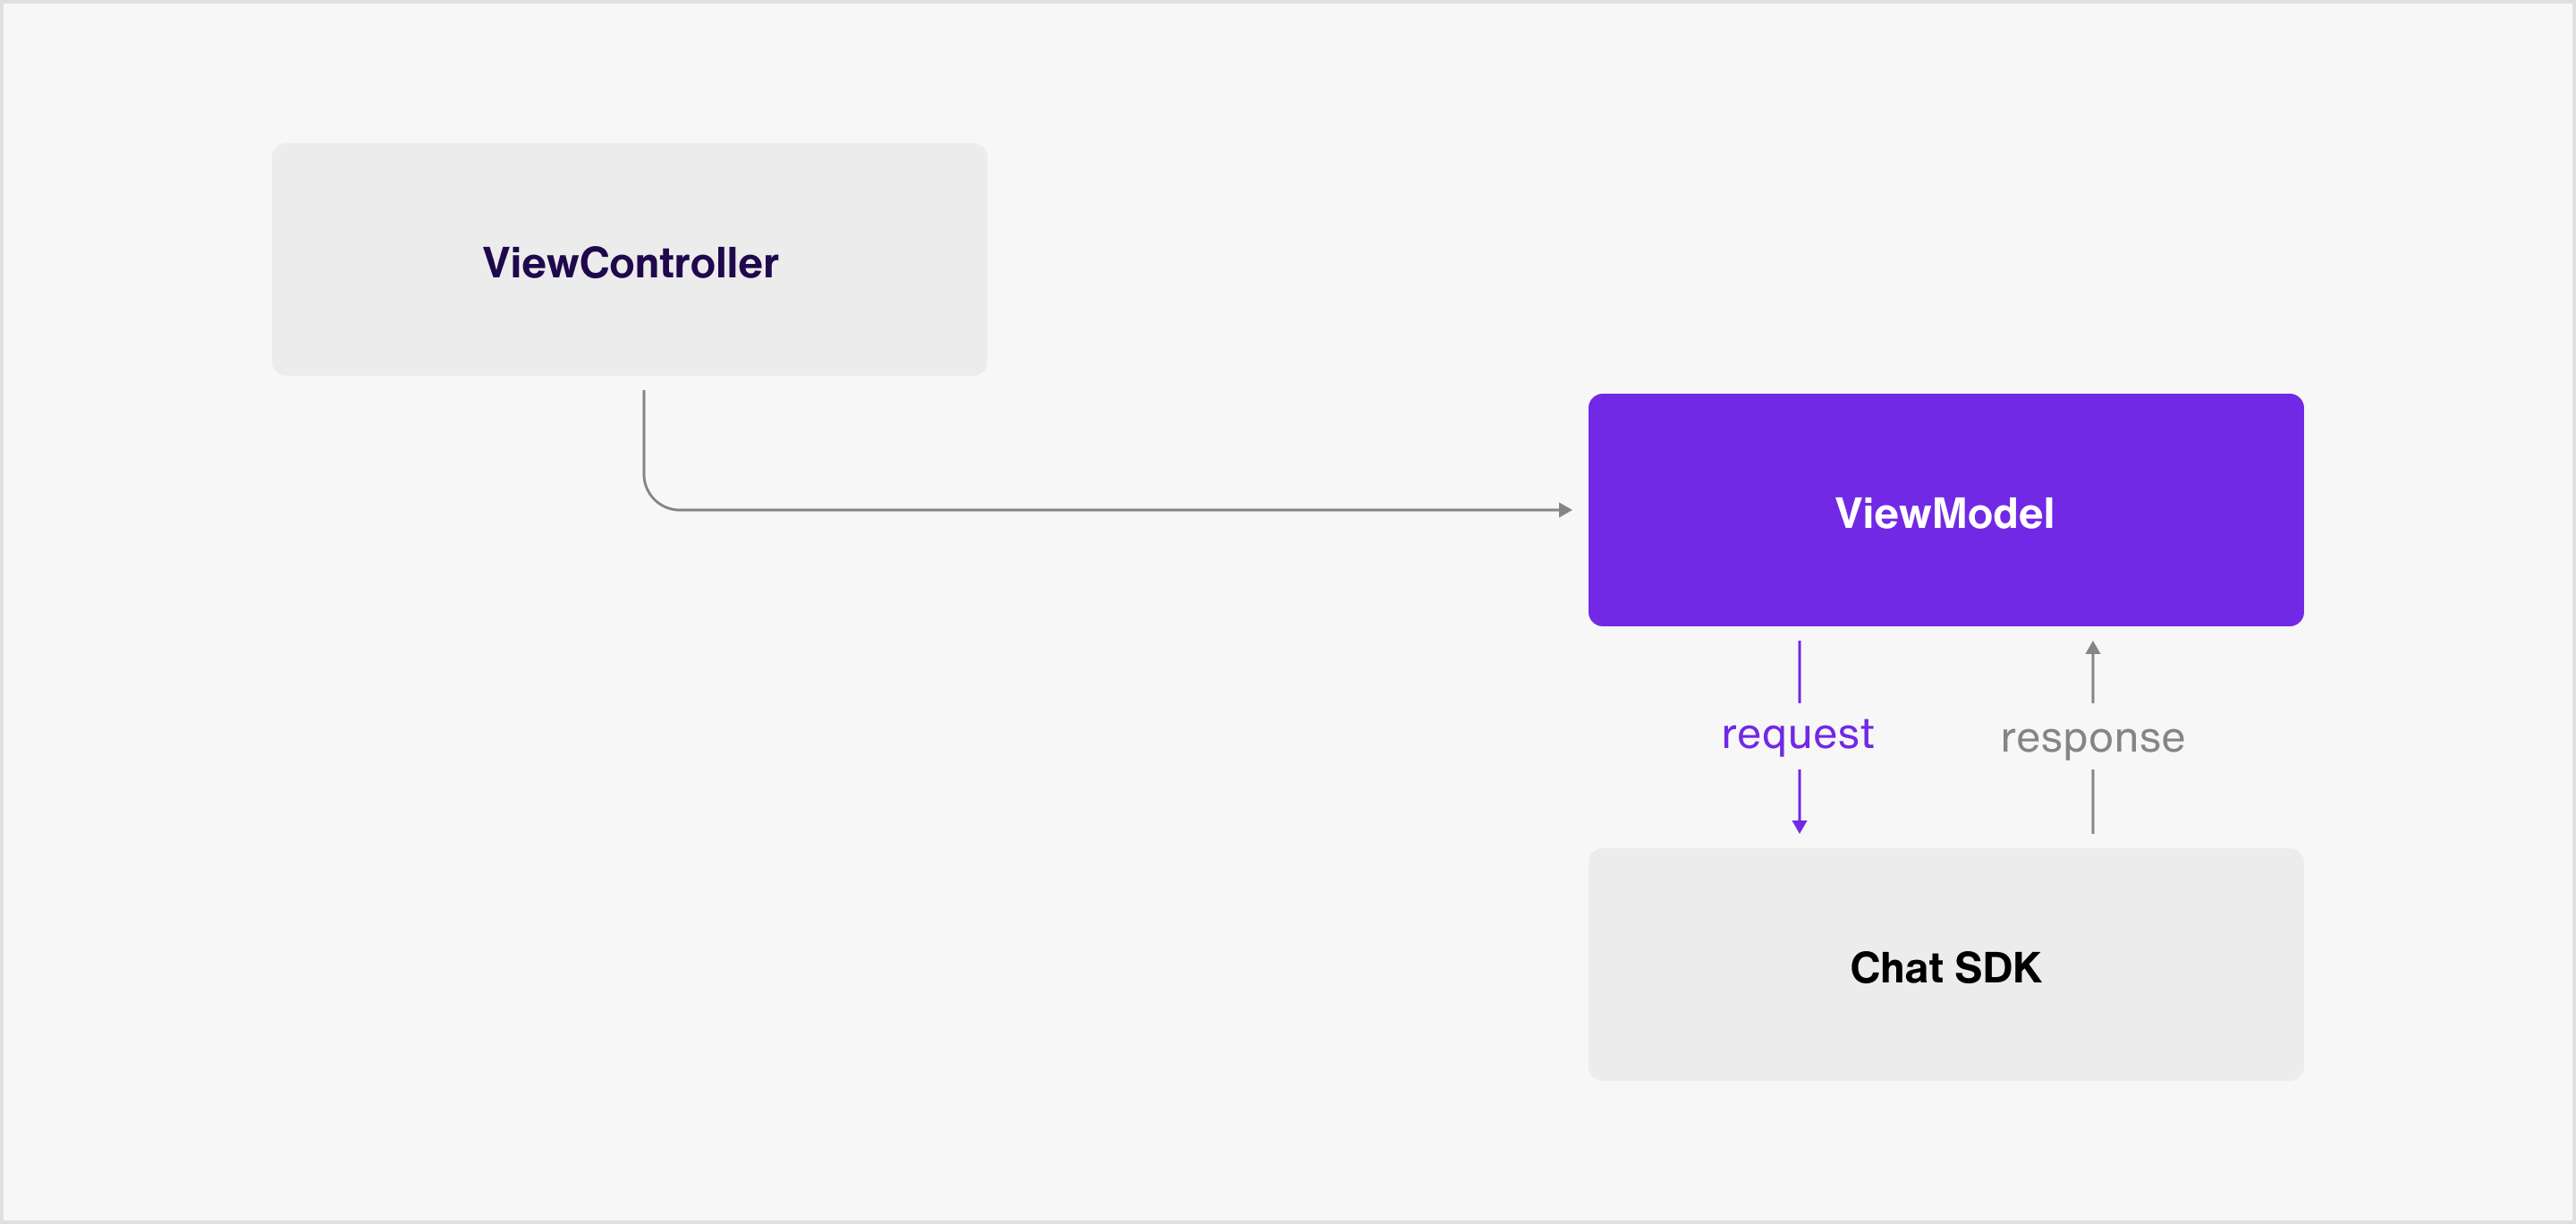Image resolution: width=2576 pixels, height=1224 pixels.
Task: Click the ViewController box
Action: pyautogui.click(x=629, y=259)
